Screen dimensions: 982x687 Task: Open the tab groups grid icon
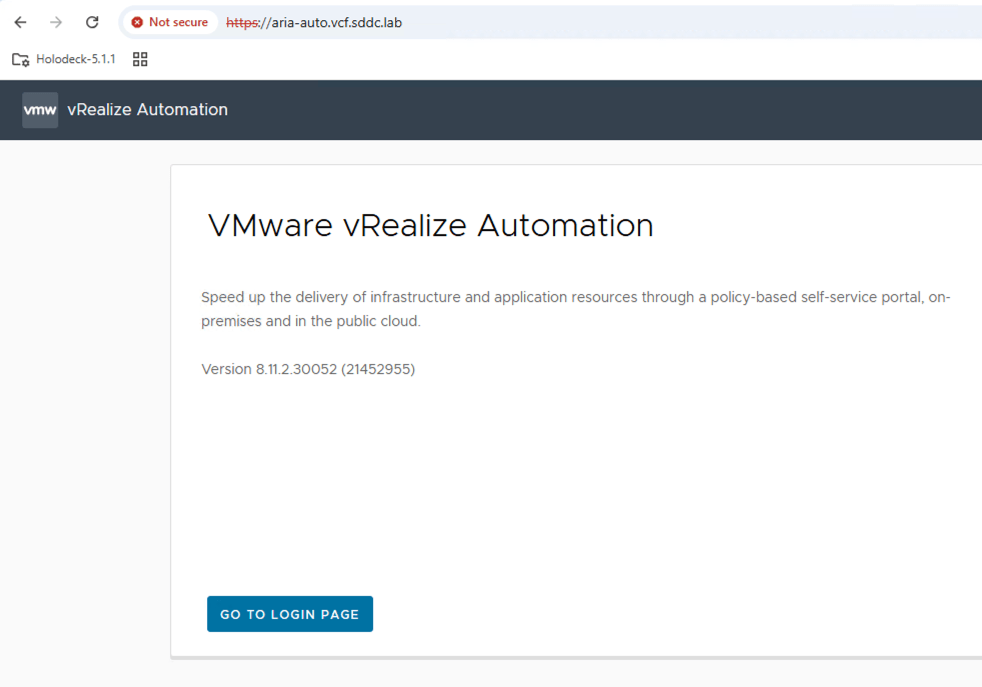(140, 59)
